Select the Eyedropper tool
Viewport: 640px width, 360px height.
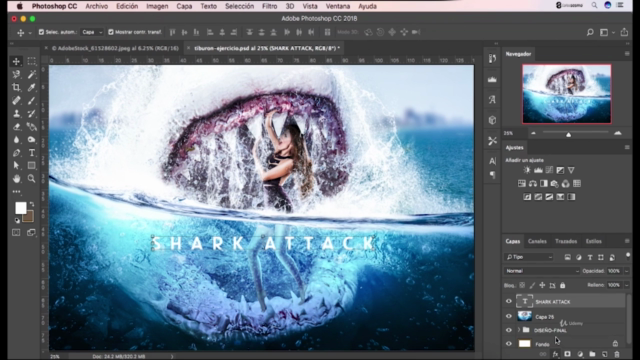tap(31, 87)
